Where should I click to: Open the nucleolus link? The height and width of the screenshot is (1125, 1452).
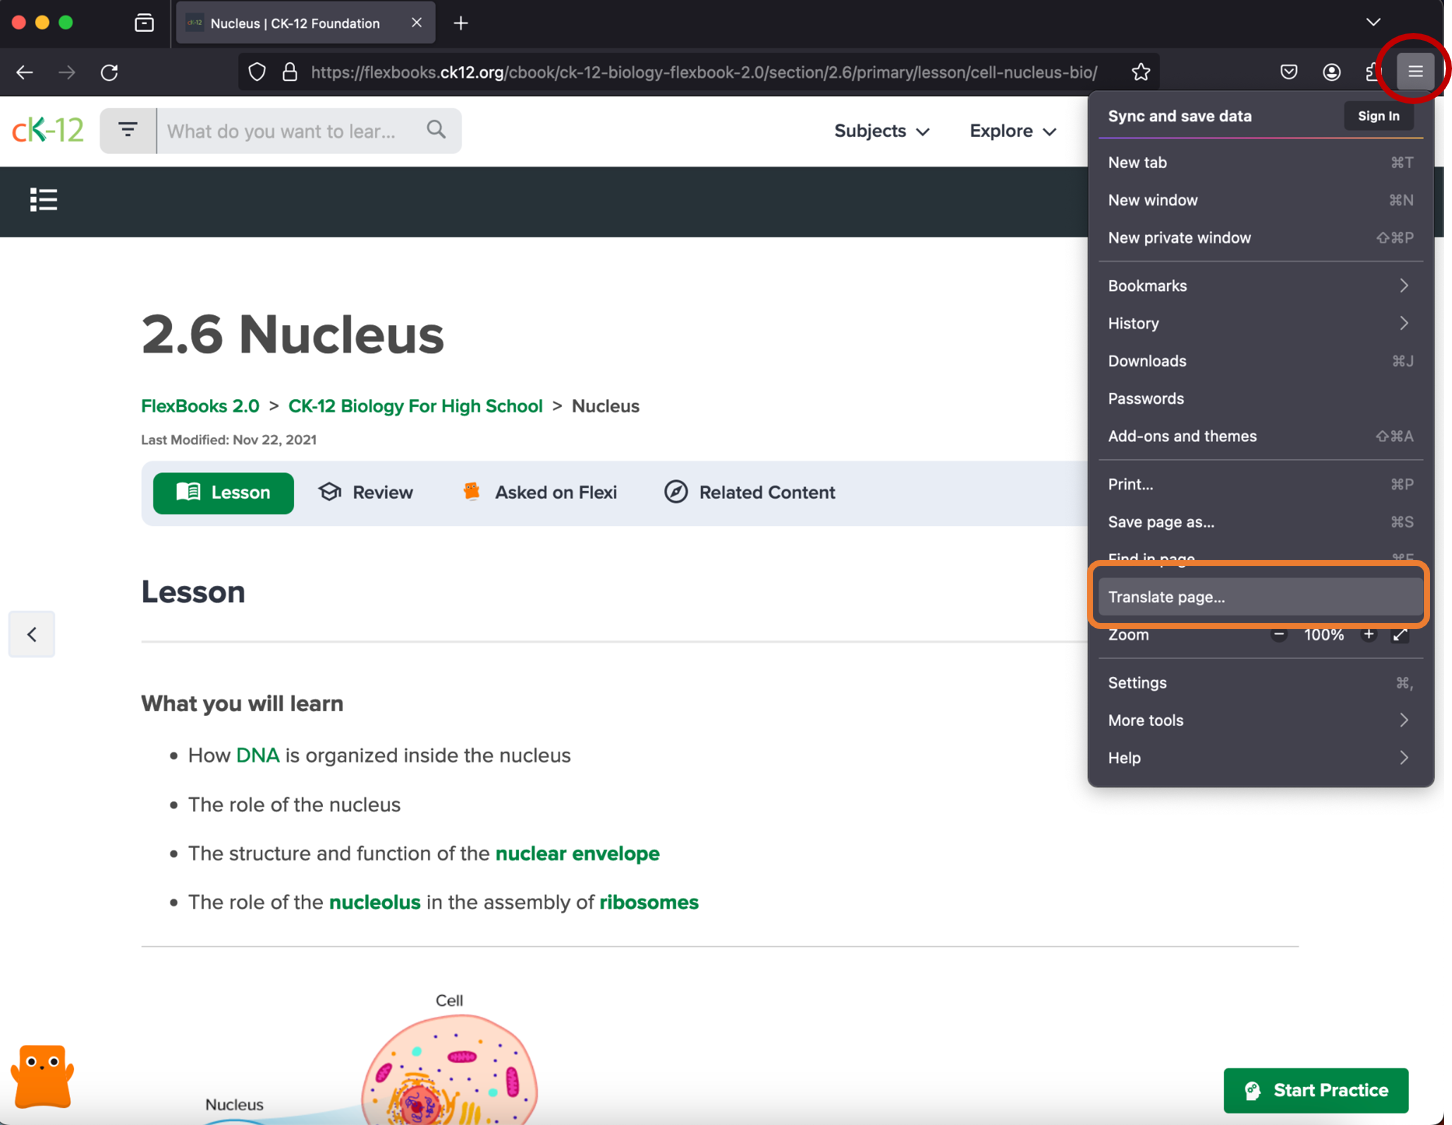375,902
